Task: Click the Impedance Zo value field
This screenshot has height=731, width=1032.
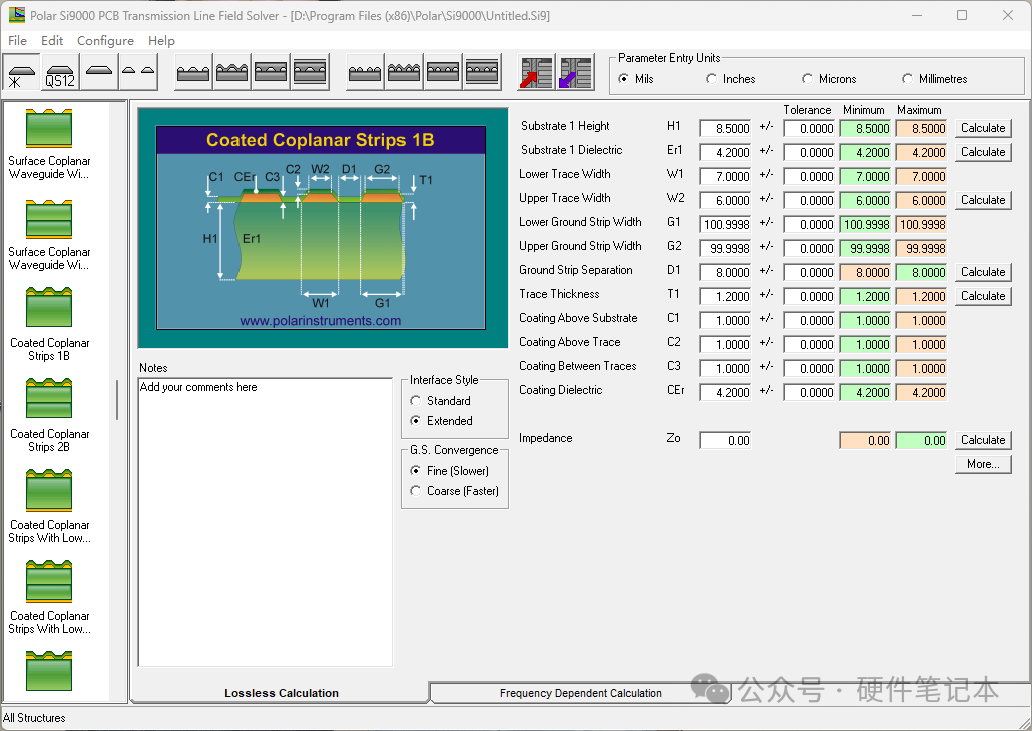Action: [x=725, y=441]
